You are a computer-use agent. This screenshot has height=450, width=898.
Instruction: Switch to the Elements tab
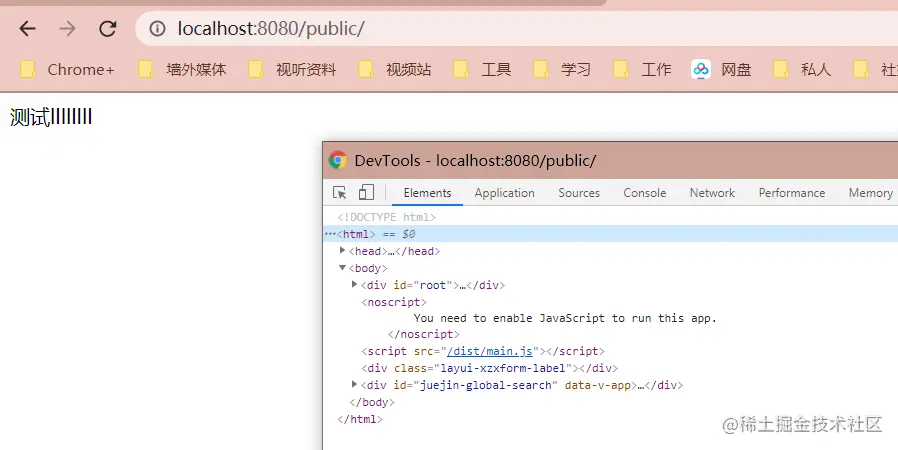point(427,193)
